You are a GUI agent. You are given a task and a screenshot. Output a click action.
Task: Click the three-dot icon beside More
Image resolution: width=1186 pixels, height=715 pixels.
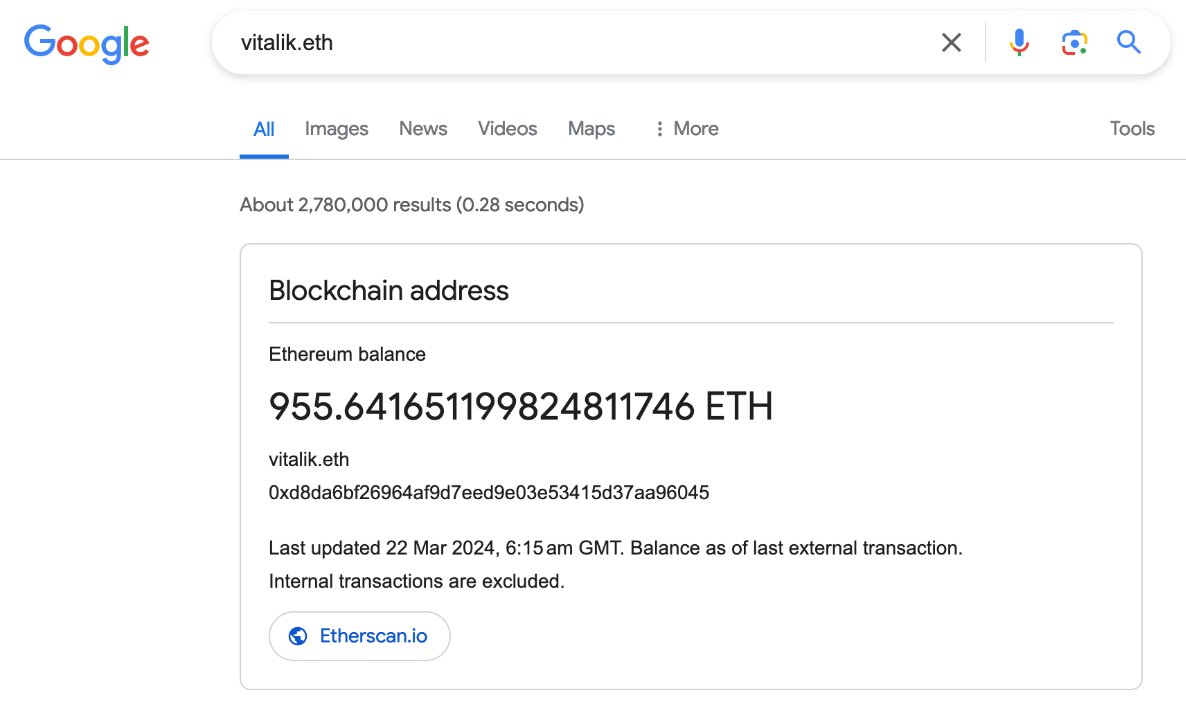point(658,128)
